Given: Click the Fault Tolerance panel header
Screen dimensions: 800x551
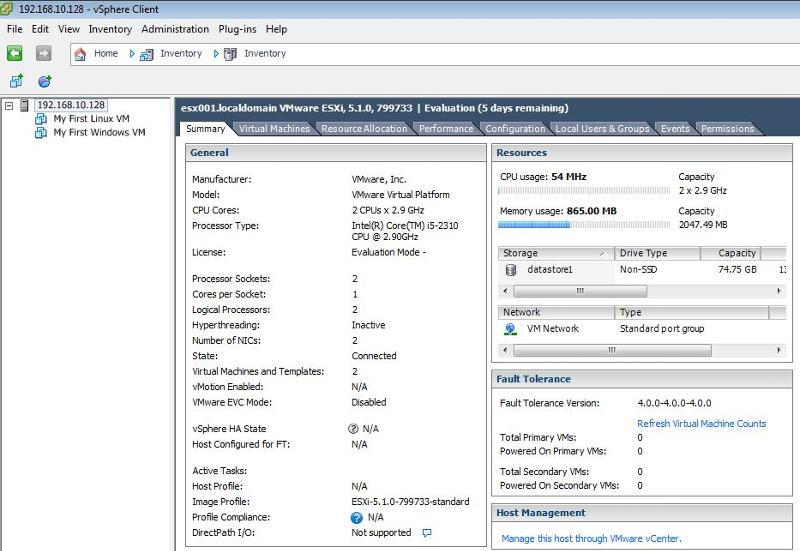Looking at the screenshot, I should 642,379.
